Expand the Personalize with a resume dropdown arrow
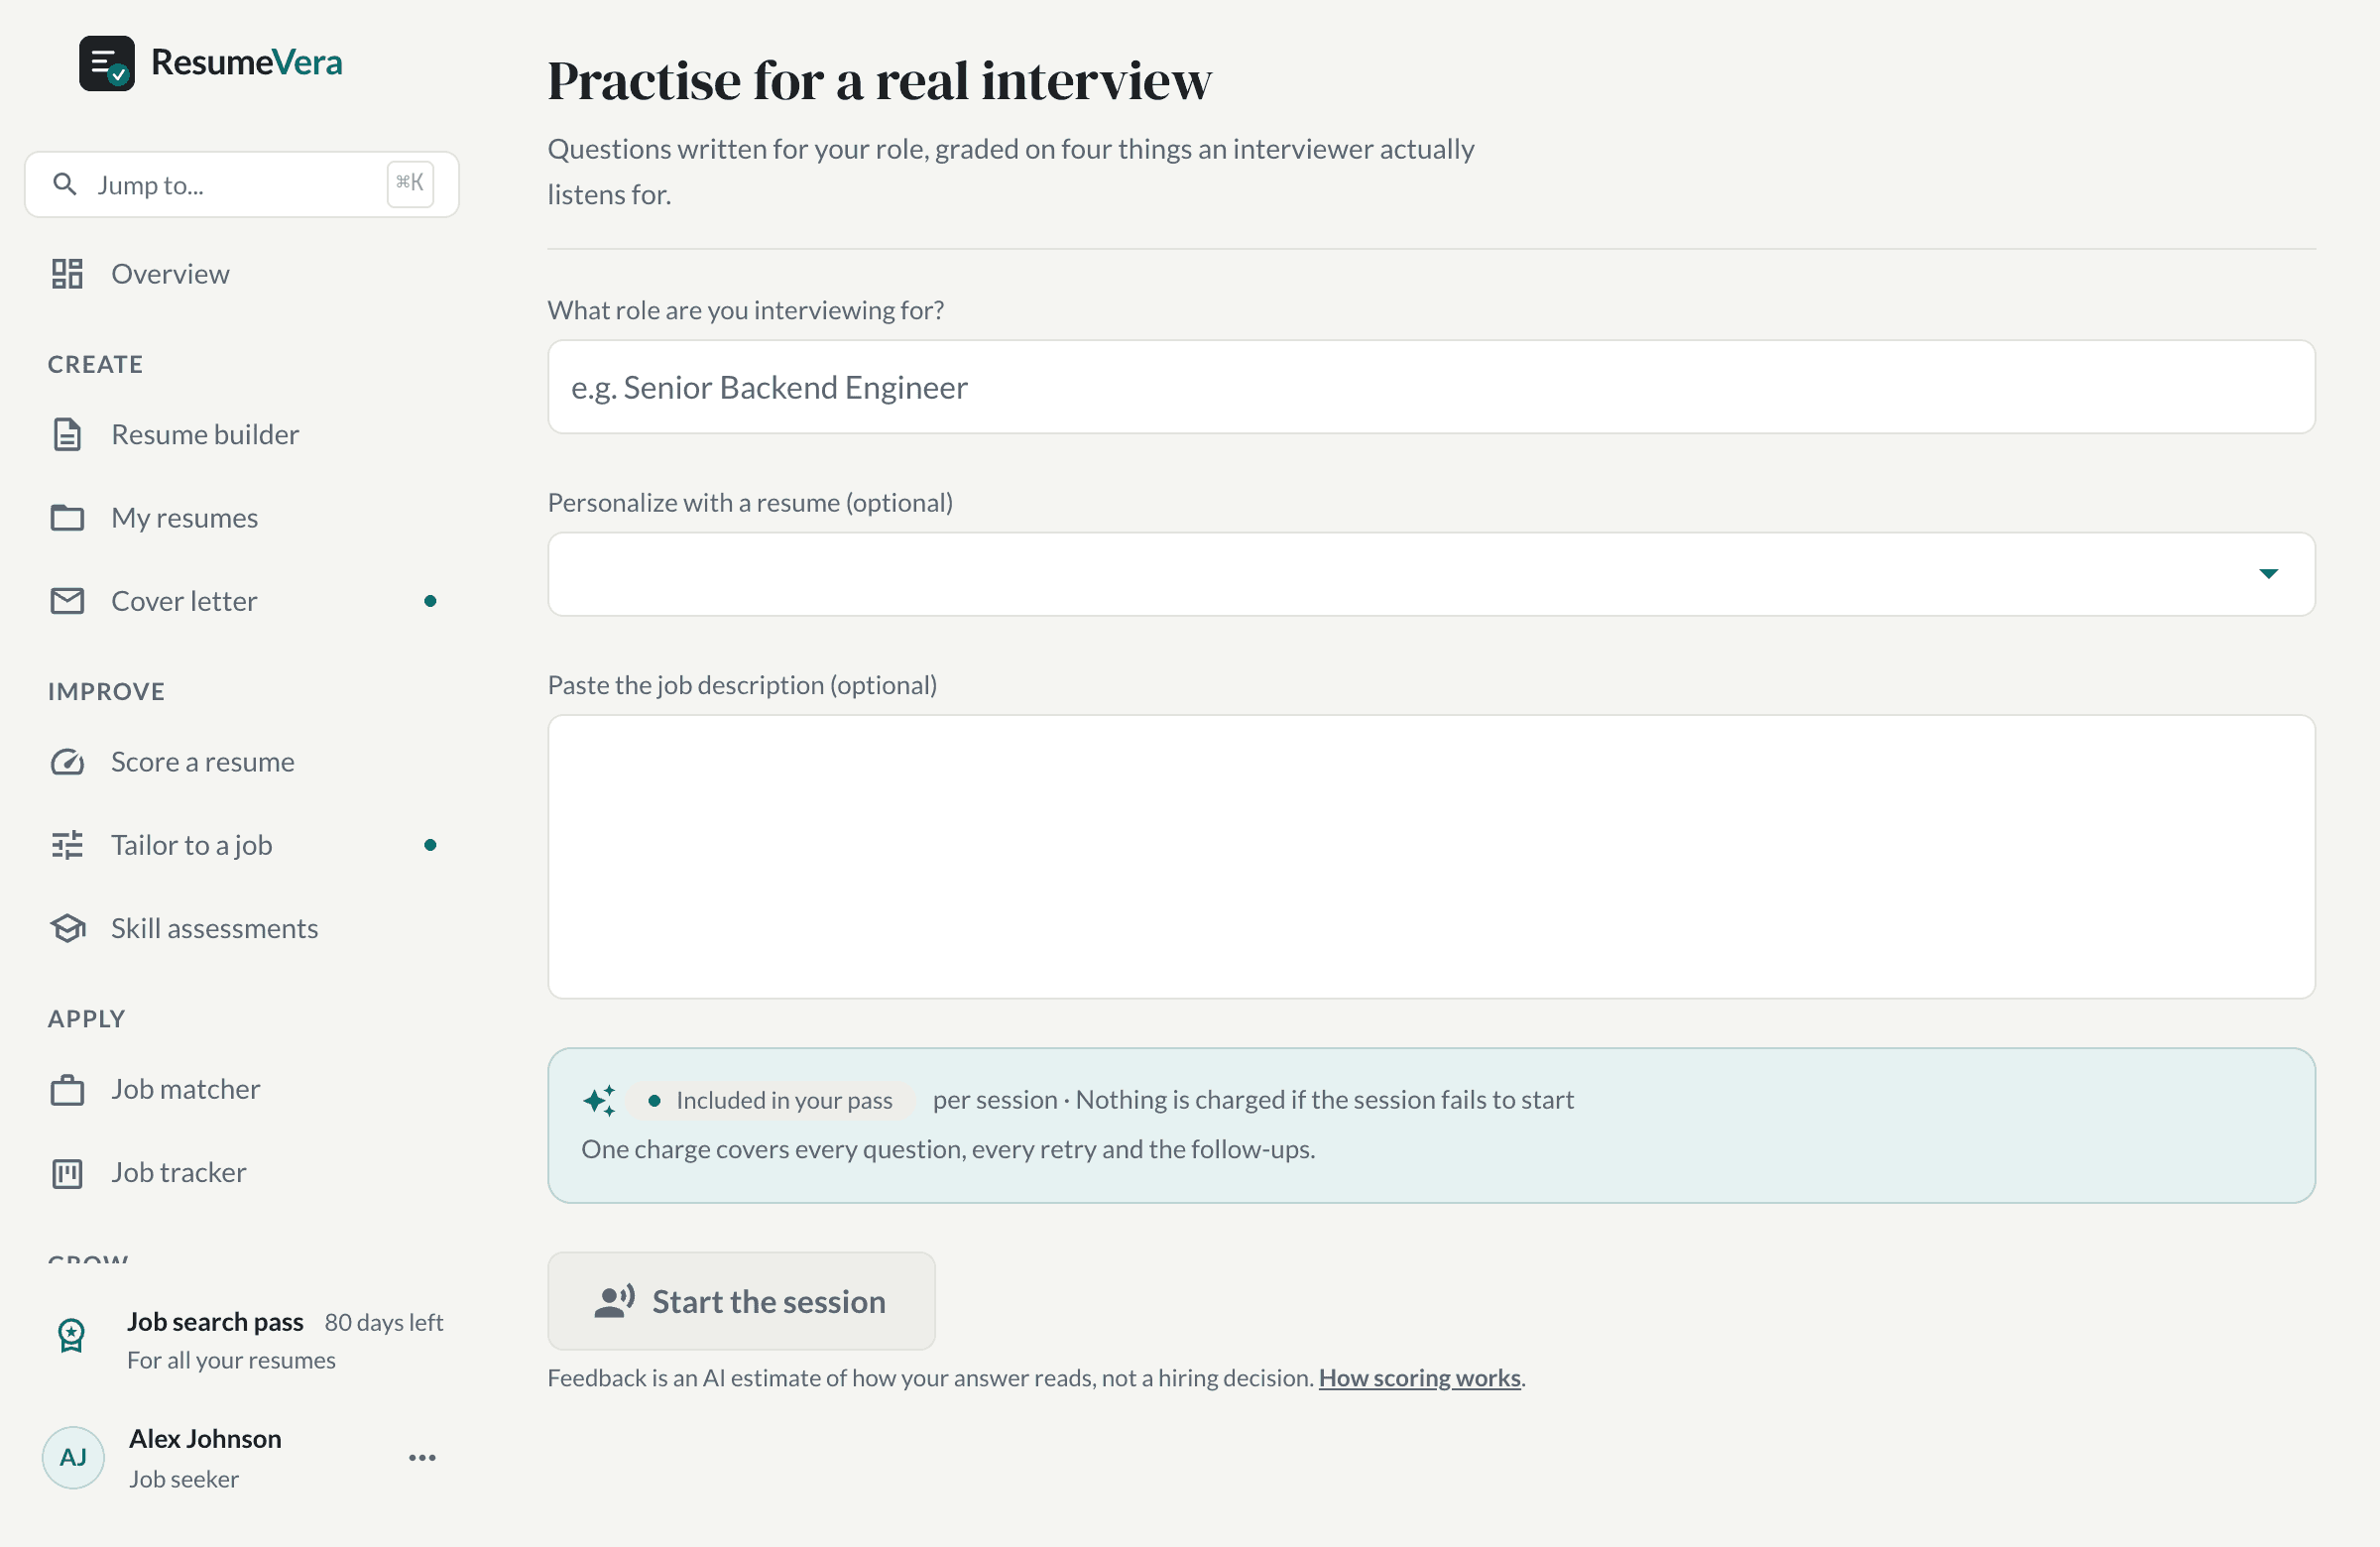Viewport: 2380px width, 1547px height. click(2268, 573)
